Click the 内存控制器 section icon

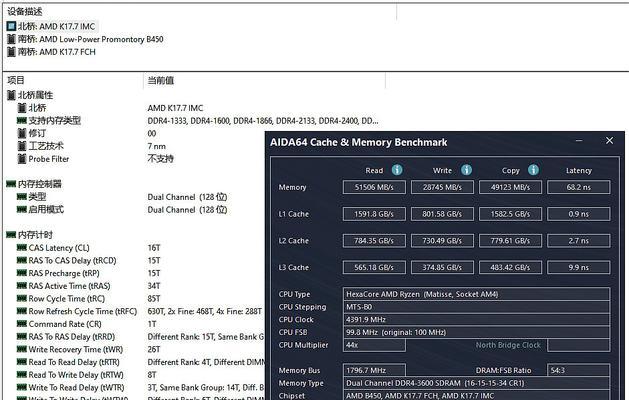click(11, 184)
